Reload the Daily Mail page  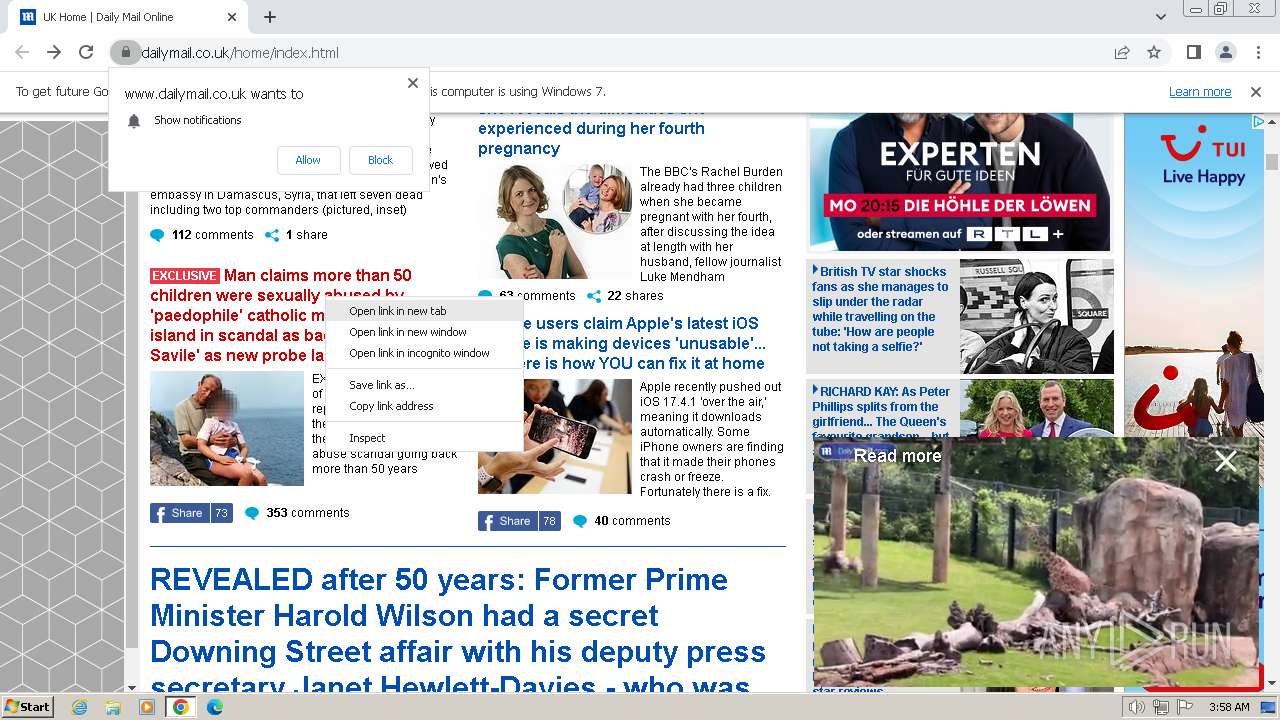pyautogui.click(x=86, y=53)
